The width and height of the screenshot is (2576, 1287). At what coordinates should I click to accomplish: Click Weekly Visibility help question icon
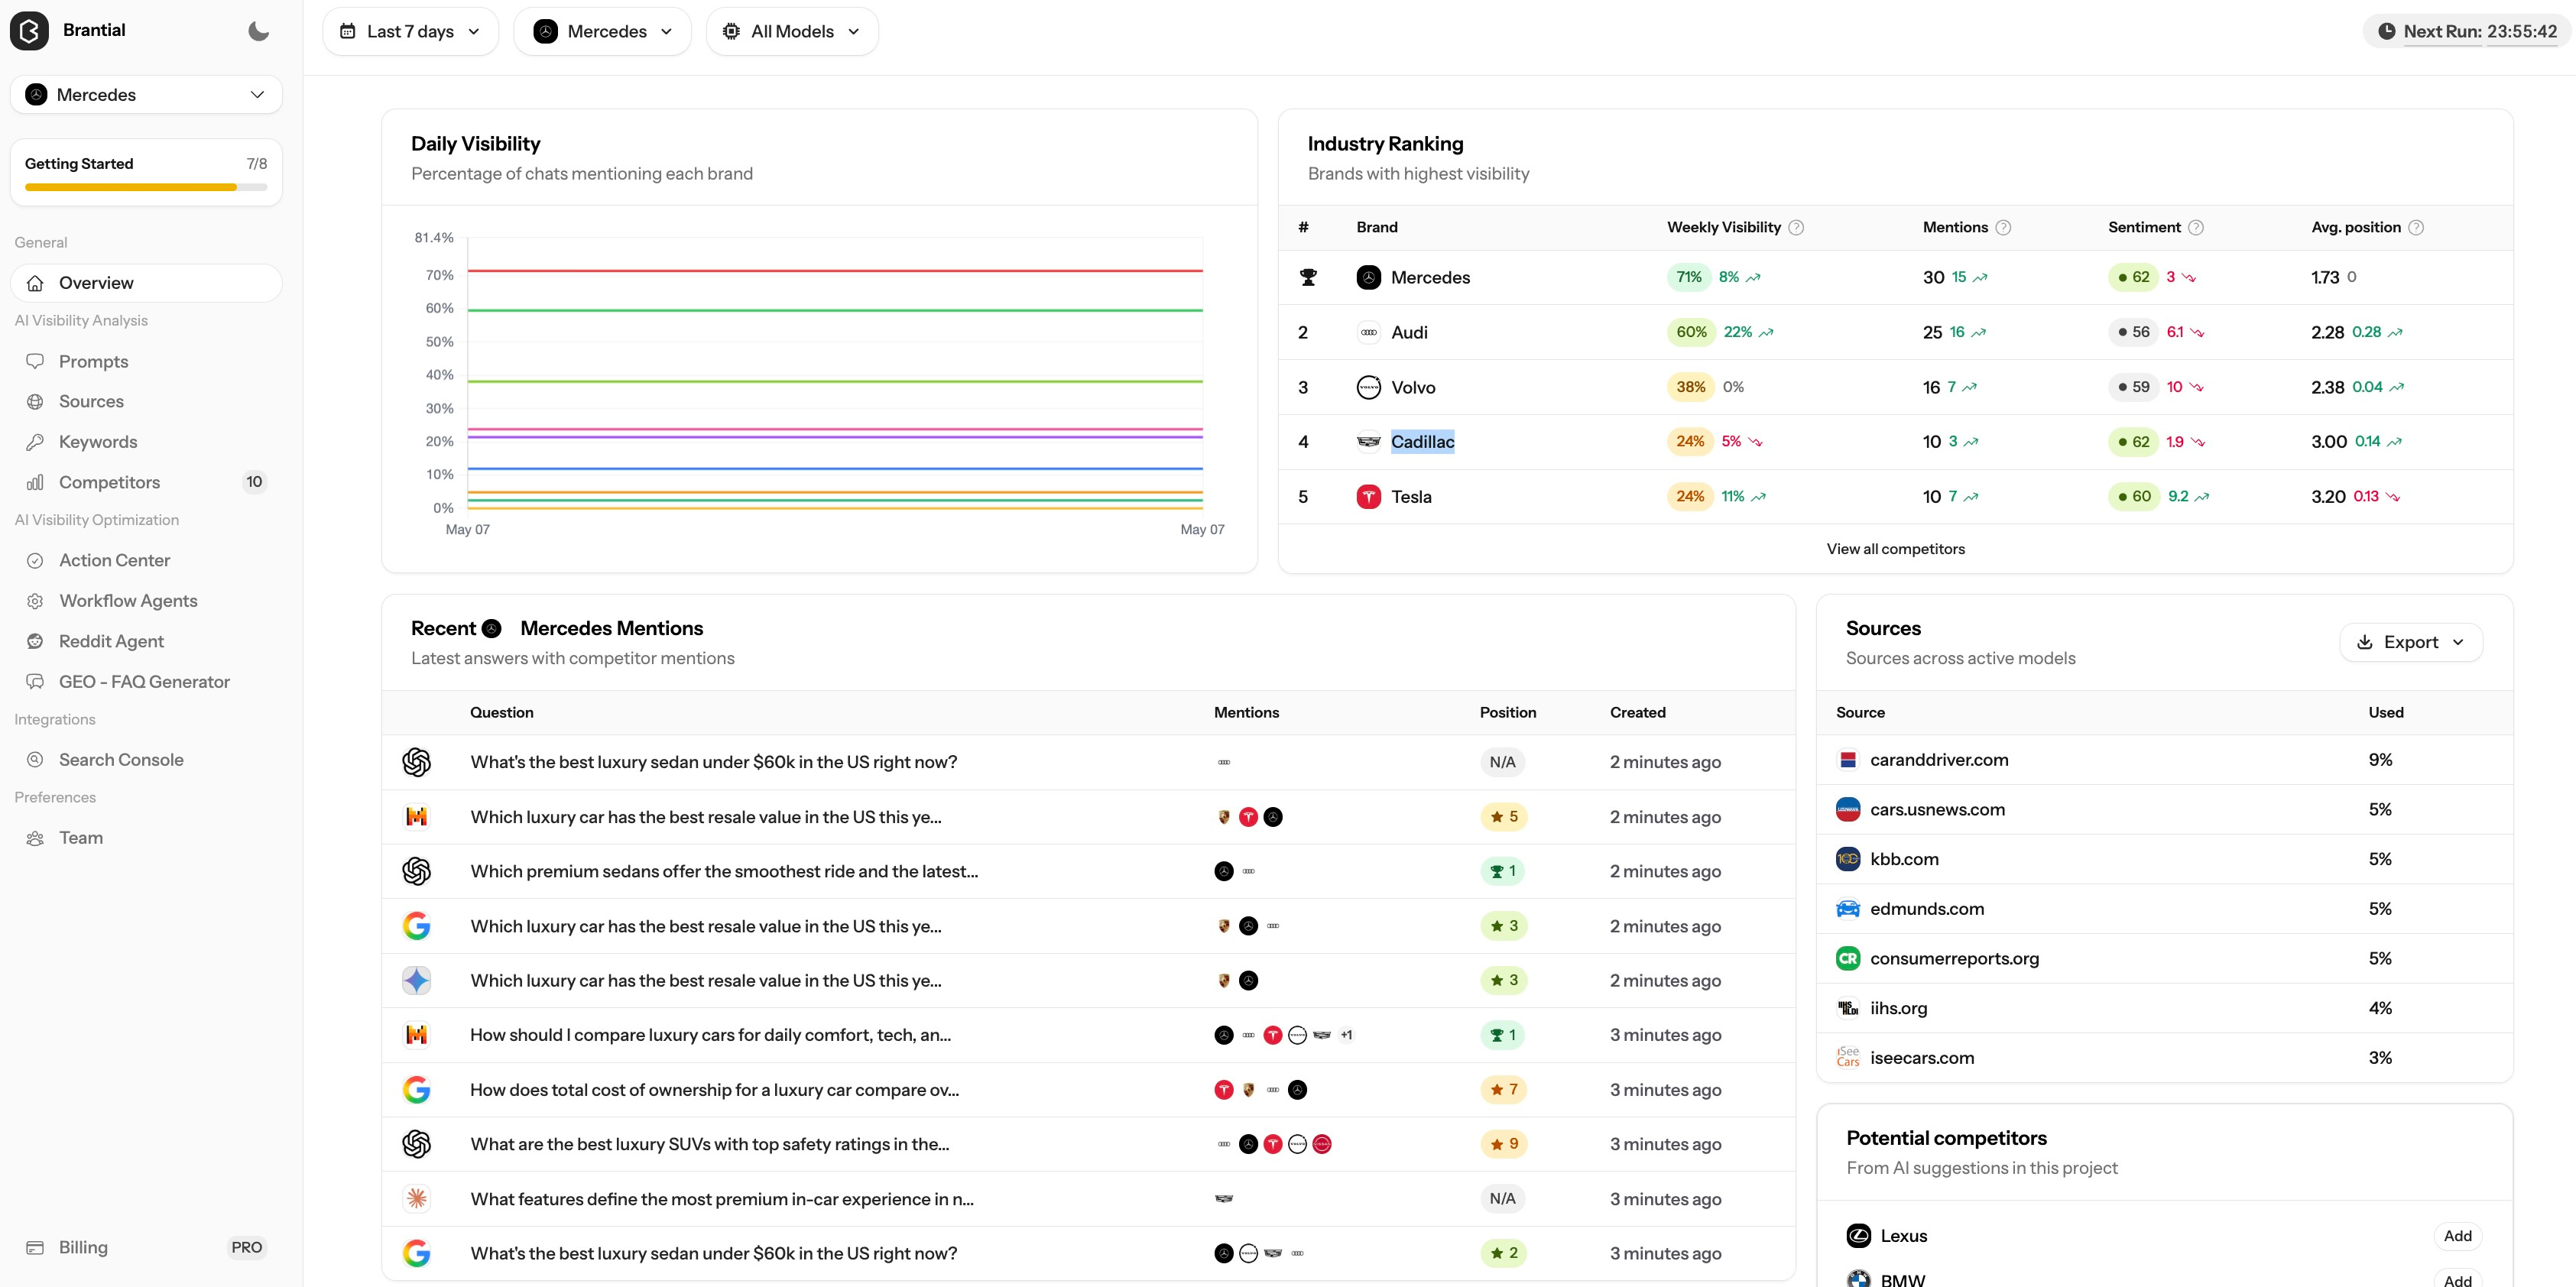(1796, 228)
